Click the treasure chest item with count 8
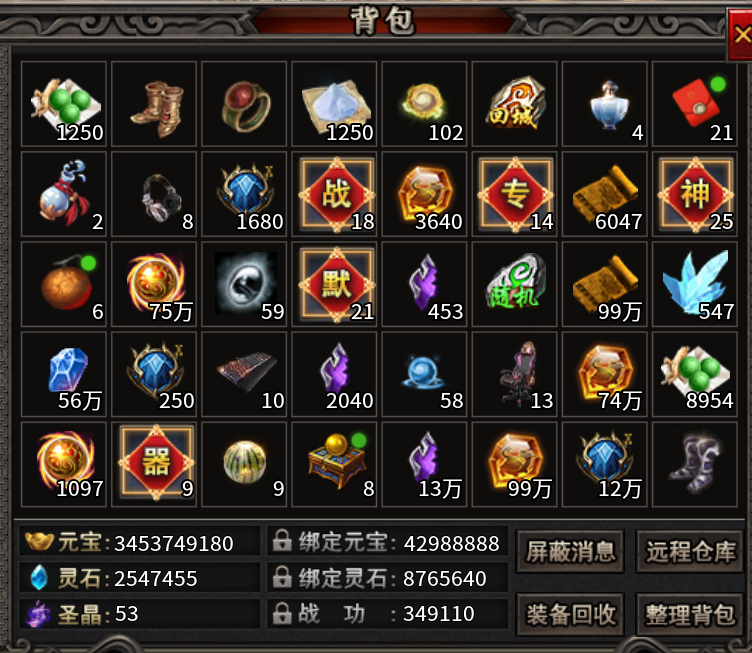752x653 pixels. 334,464
